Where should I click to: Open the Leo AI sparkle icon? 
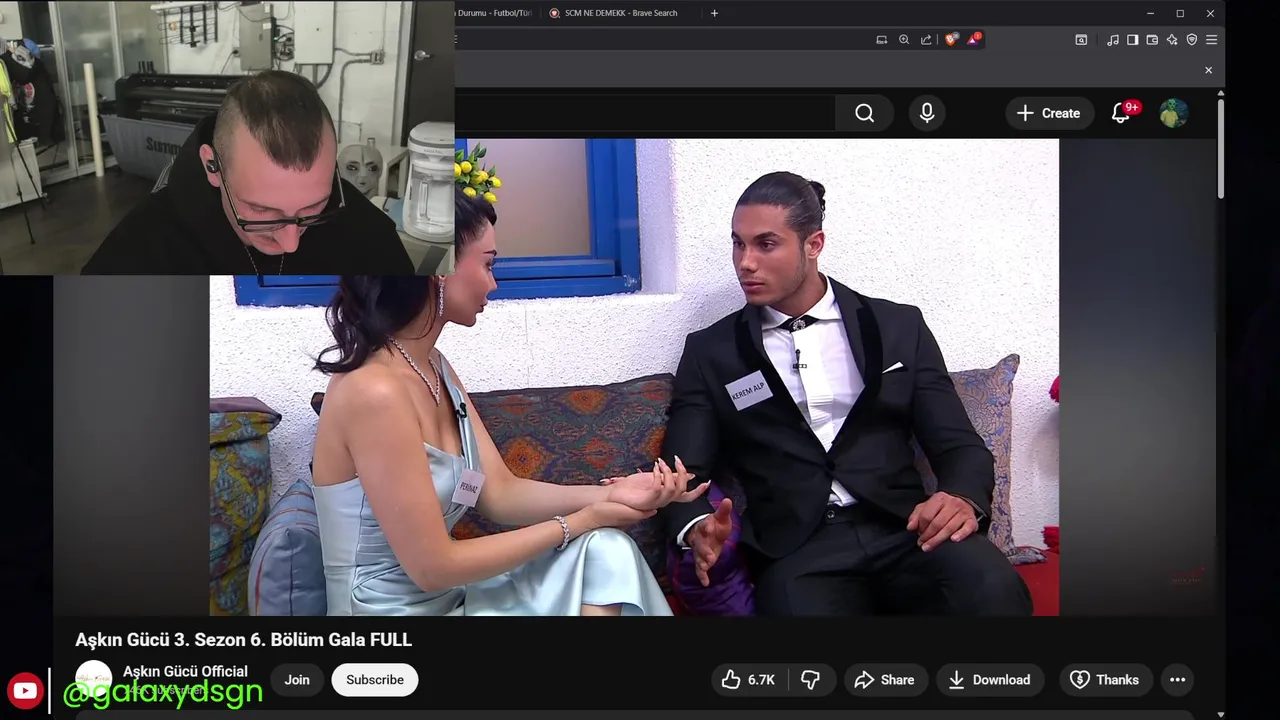point(1172,40)
